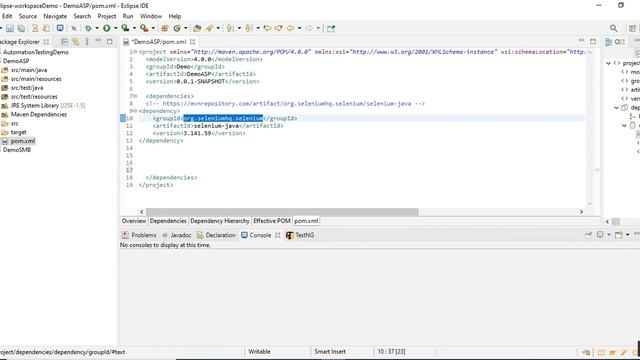640x360 pixels.
Task: Switch to Dependency Hierarchy tab
Action: 220,221
